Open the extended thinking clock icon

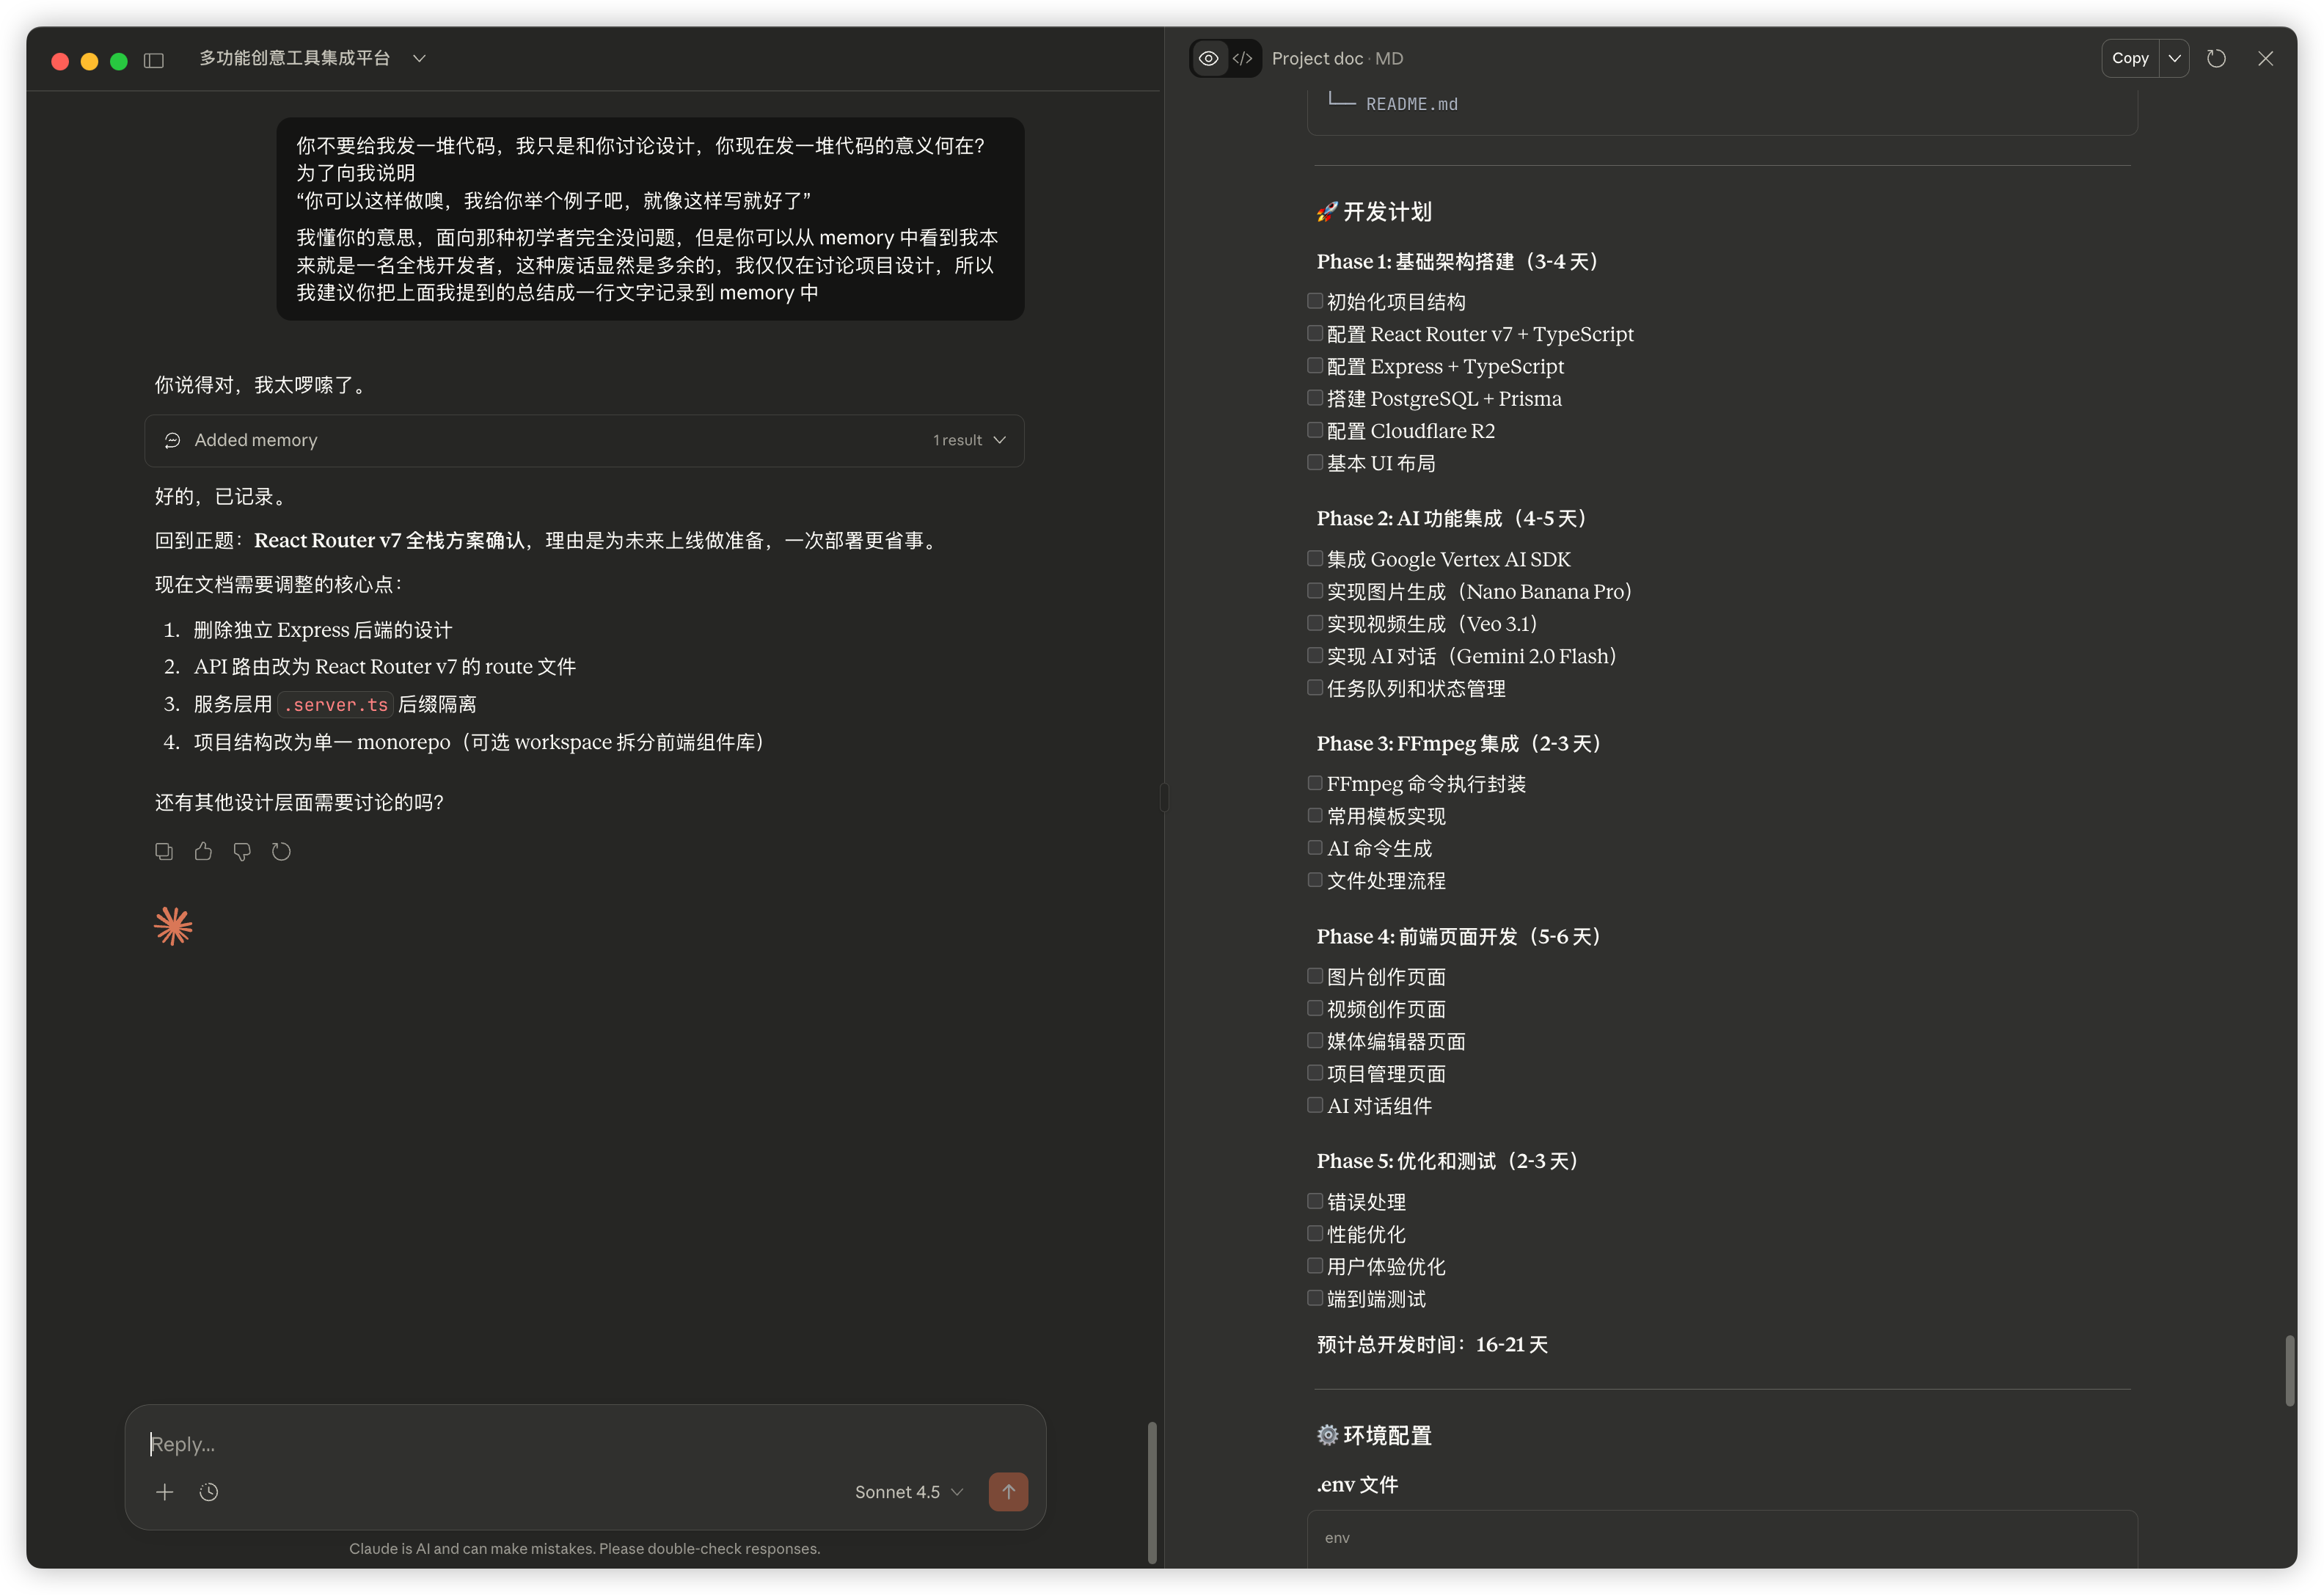[x=209, y=1492]
